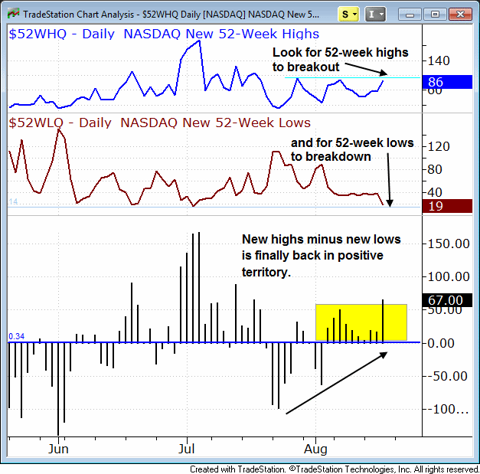Click the TradeStation chart icon in title bar
480x474 pixels.
tap(13, 14)
